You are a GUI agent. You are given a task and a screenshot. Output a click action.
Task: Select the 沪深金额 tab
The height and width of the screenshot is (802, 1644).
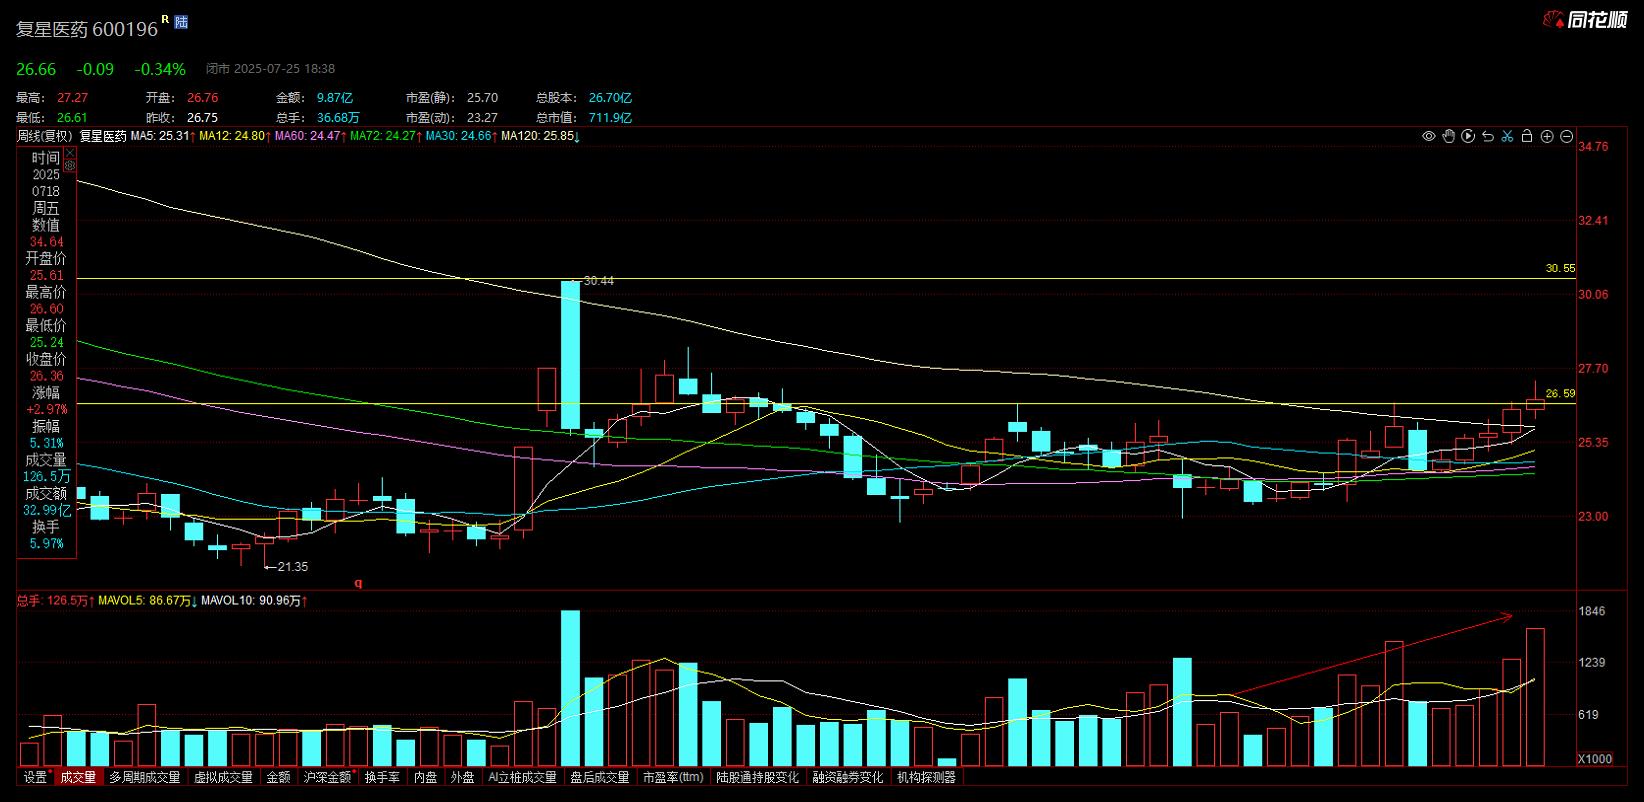328,777
